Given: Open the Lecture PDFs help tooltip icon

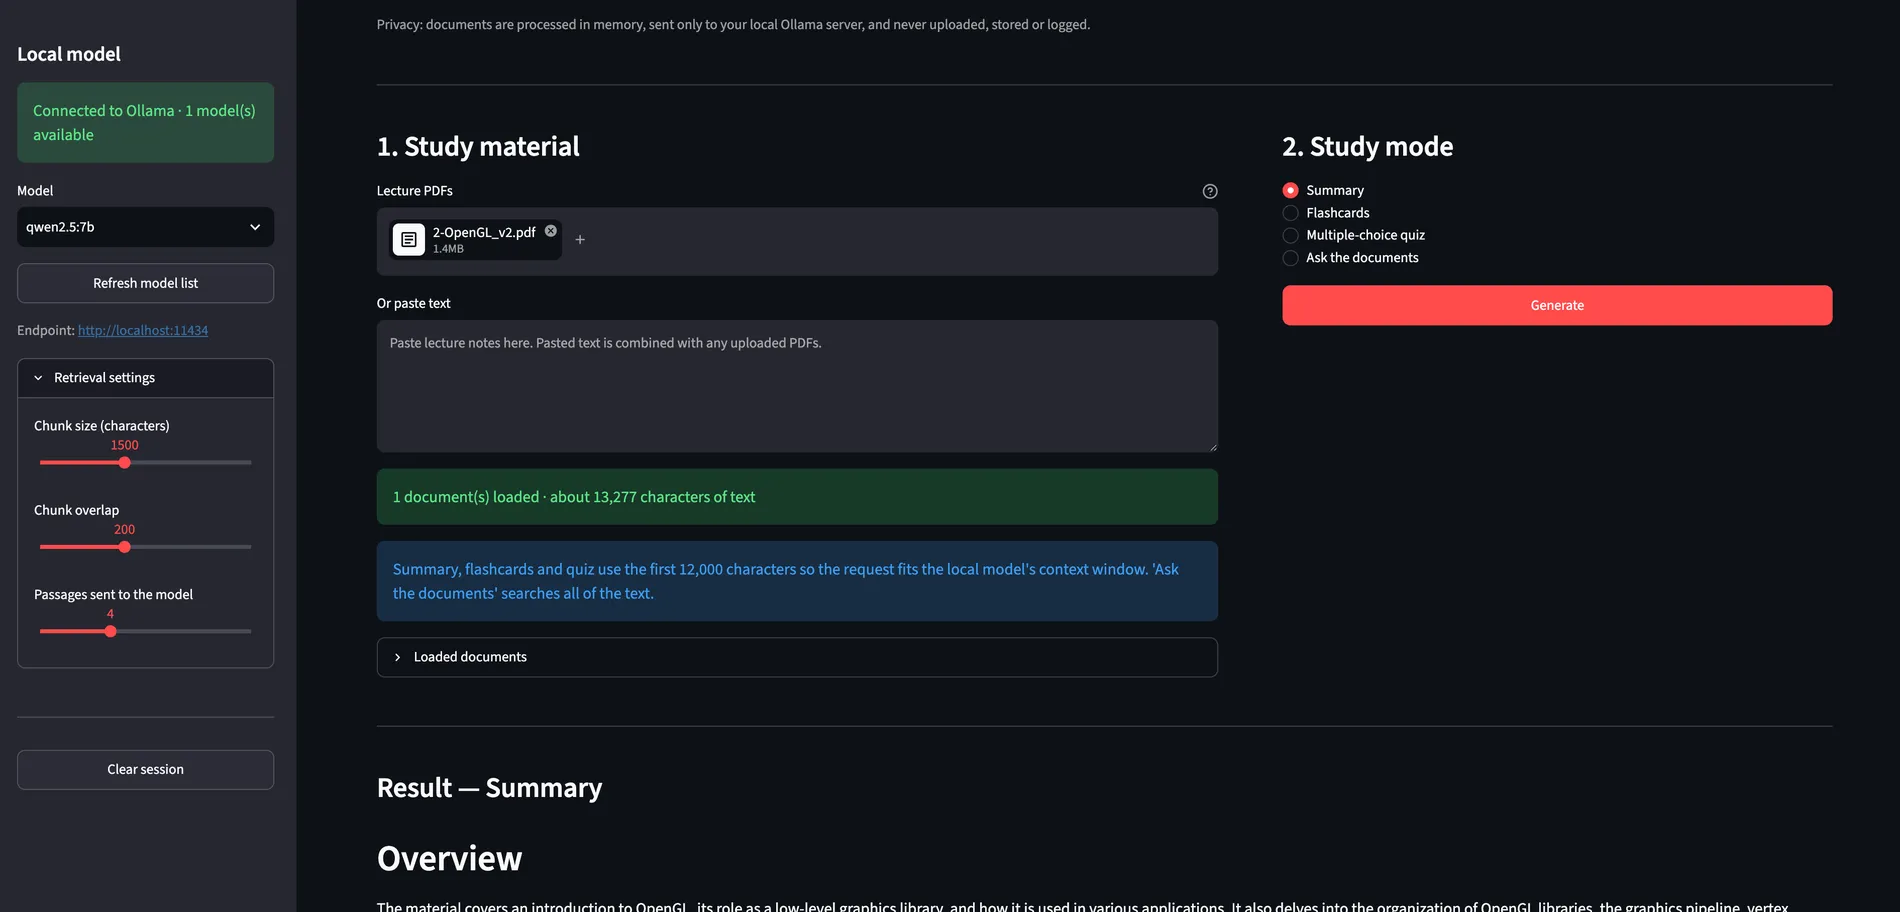Looking at the screenshot, I should point(1210,191).
